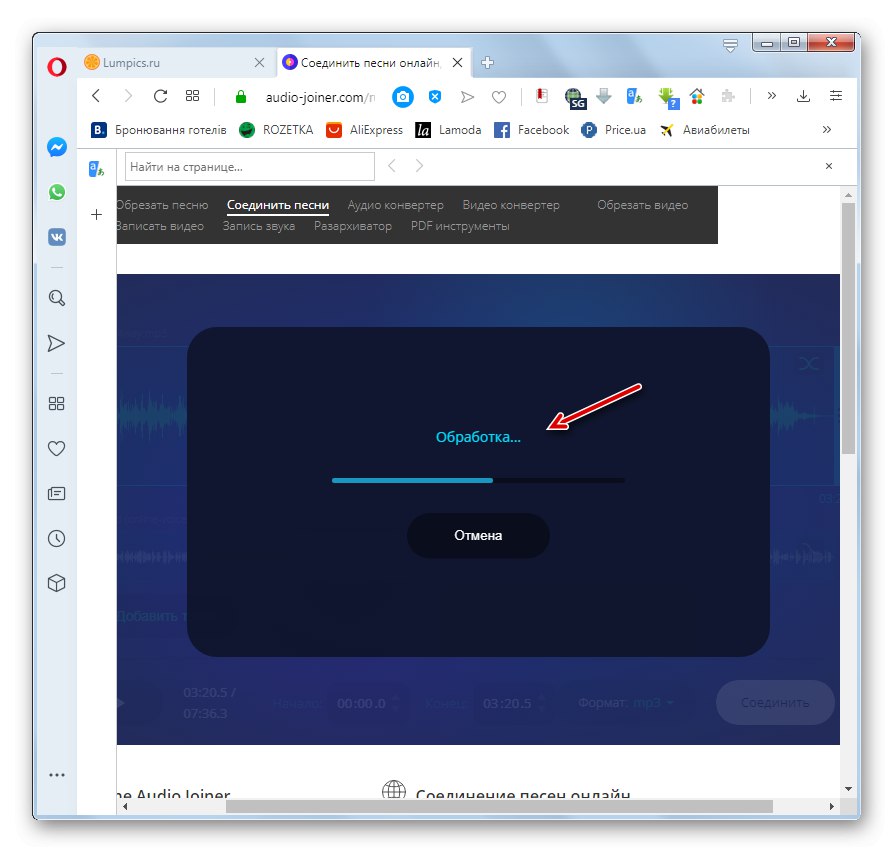Open downloads panel arrow icon
The height and width of the screenshot is (853, 894).
point(803,96)
